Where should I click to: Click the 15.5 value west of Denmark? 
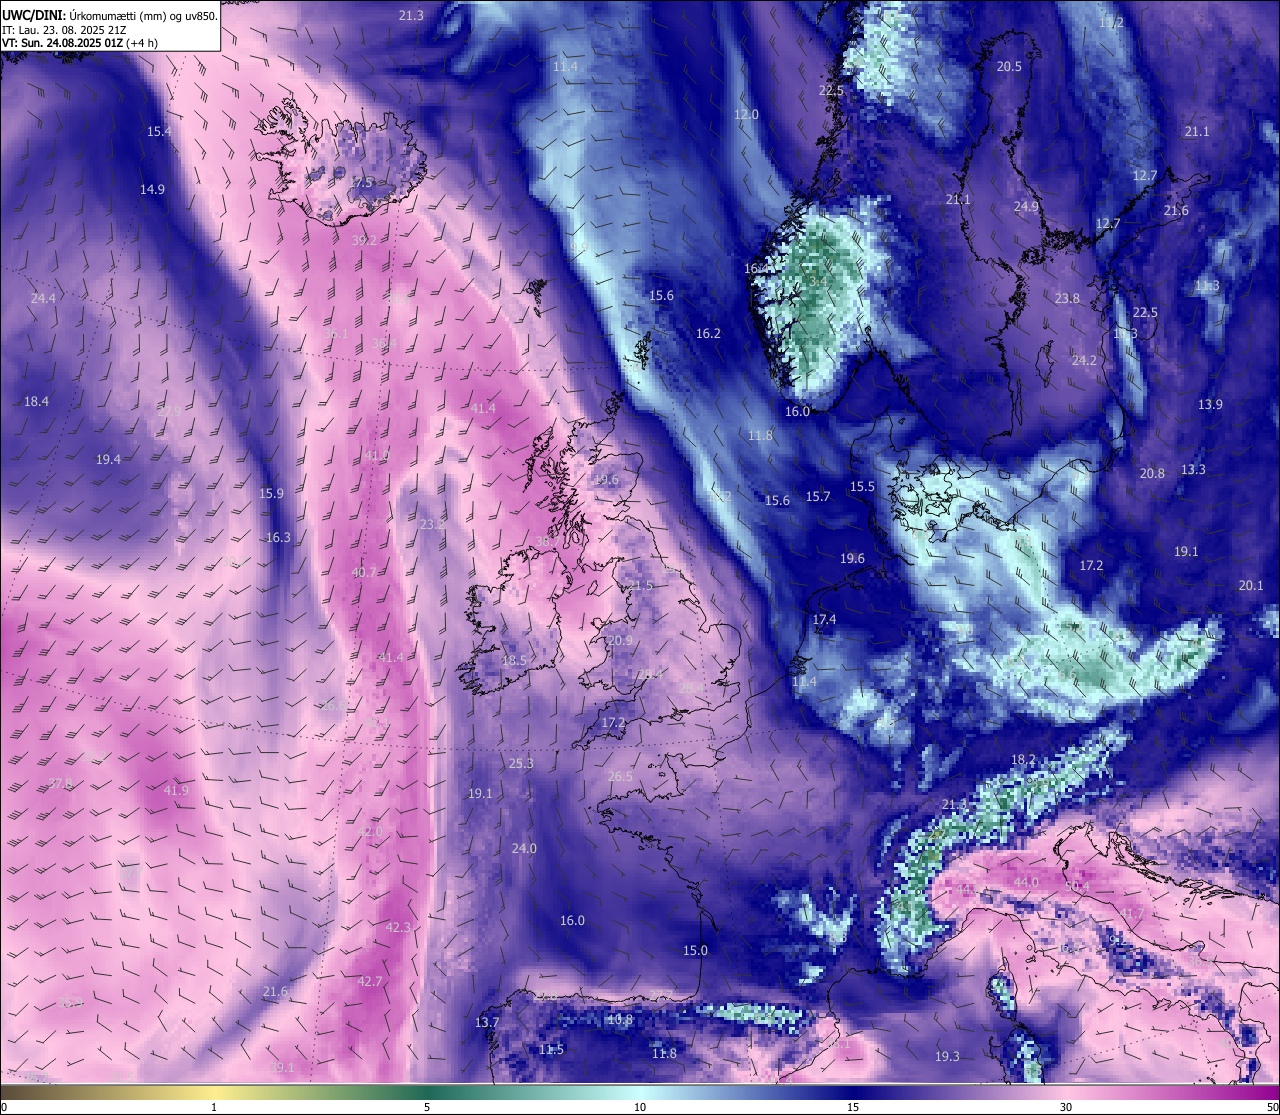[x=862, y=486]
